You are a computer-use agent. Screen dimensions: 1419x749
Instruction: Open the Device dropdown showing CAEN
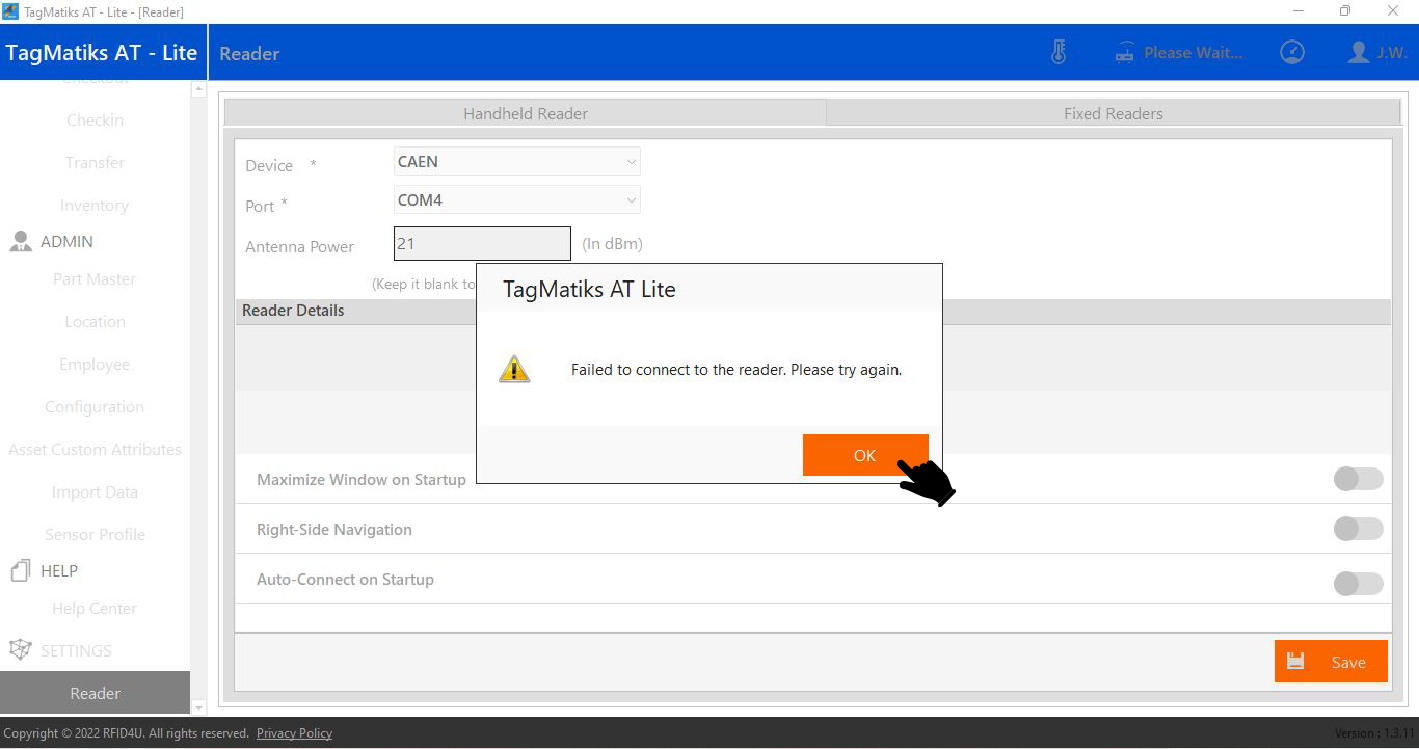[x=517, y=161]
